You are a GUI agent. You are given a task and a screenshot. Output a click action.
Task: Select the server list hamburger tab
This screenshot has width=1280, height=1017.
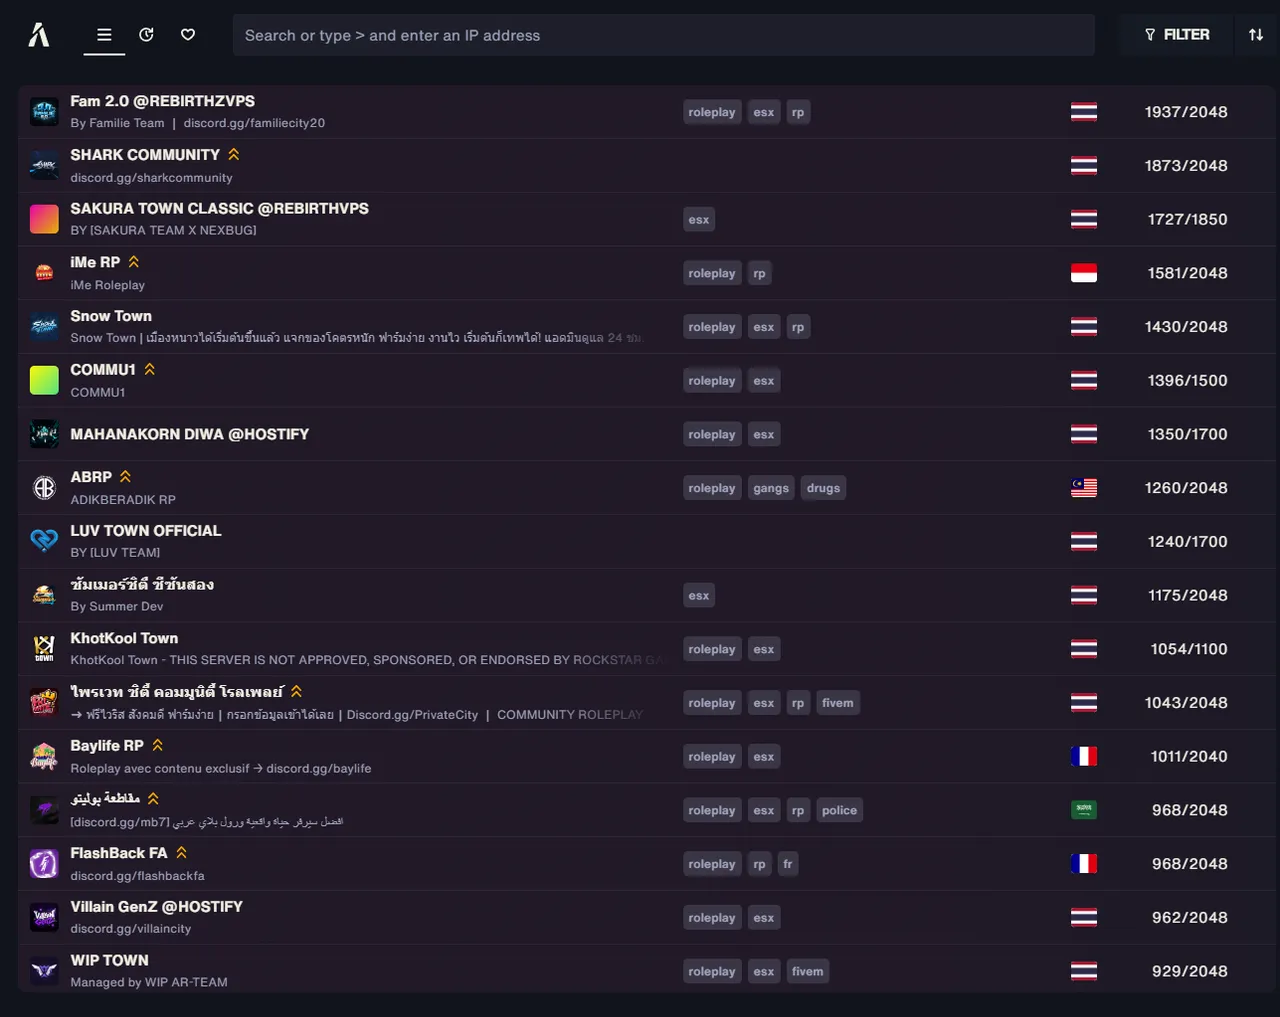point(104,35)
